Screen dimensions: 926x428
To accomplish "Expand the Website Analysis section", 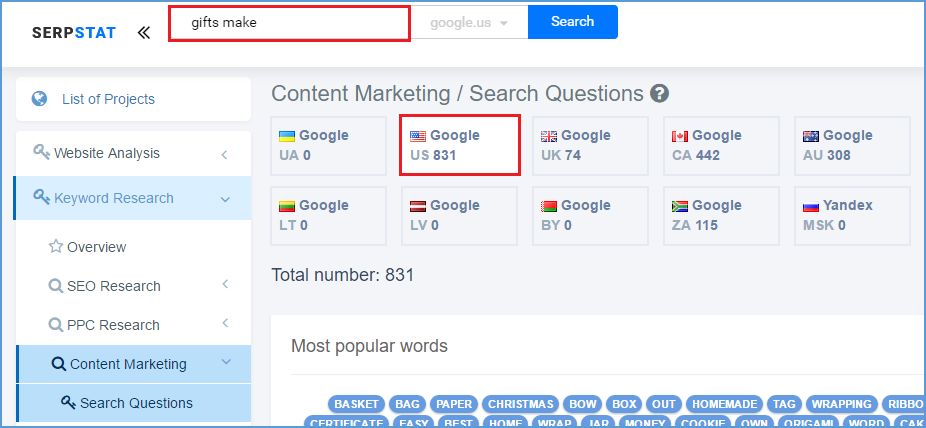I will pyautogui.click(x=224, y=154).
